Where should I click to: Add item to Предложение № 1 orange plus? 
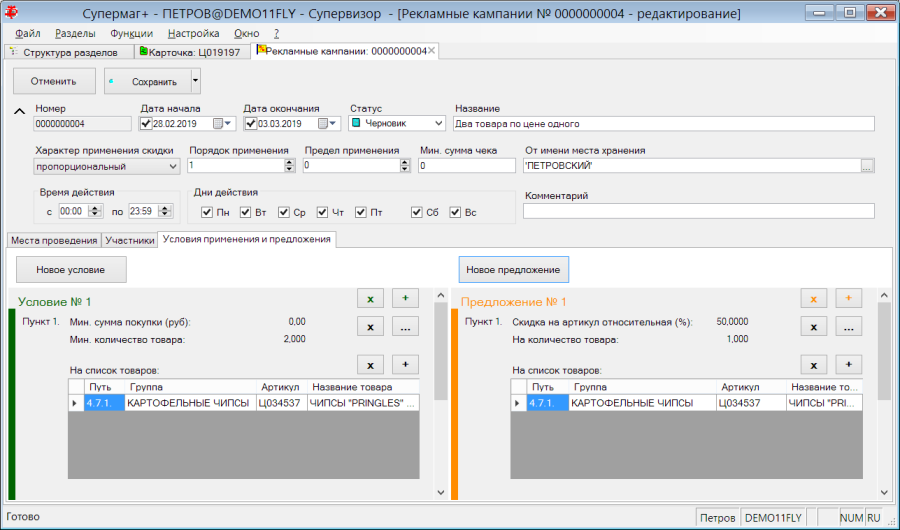[848, 299]
